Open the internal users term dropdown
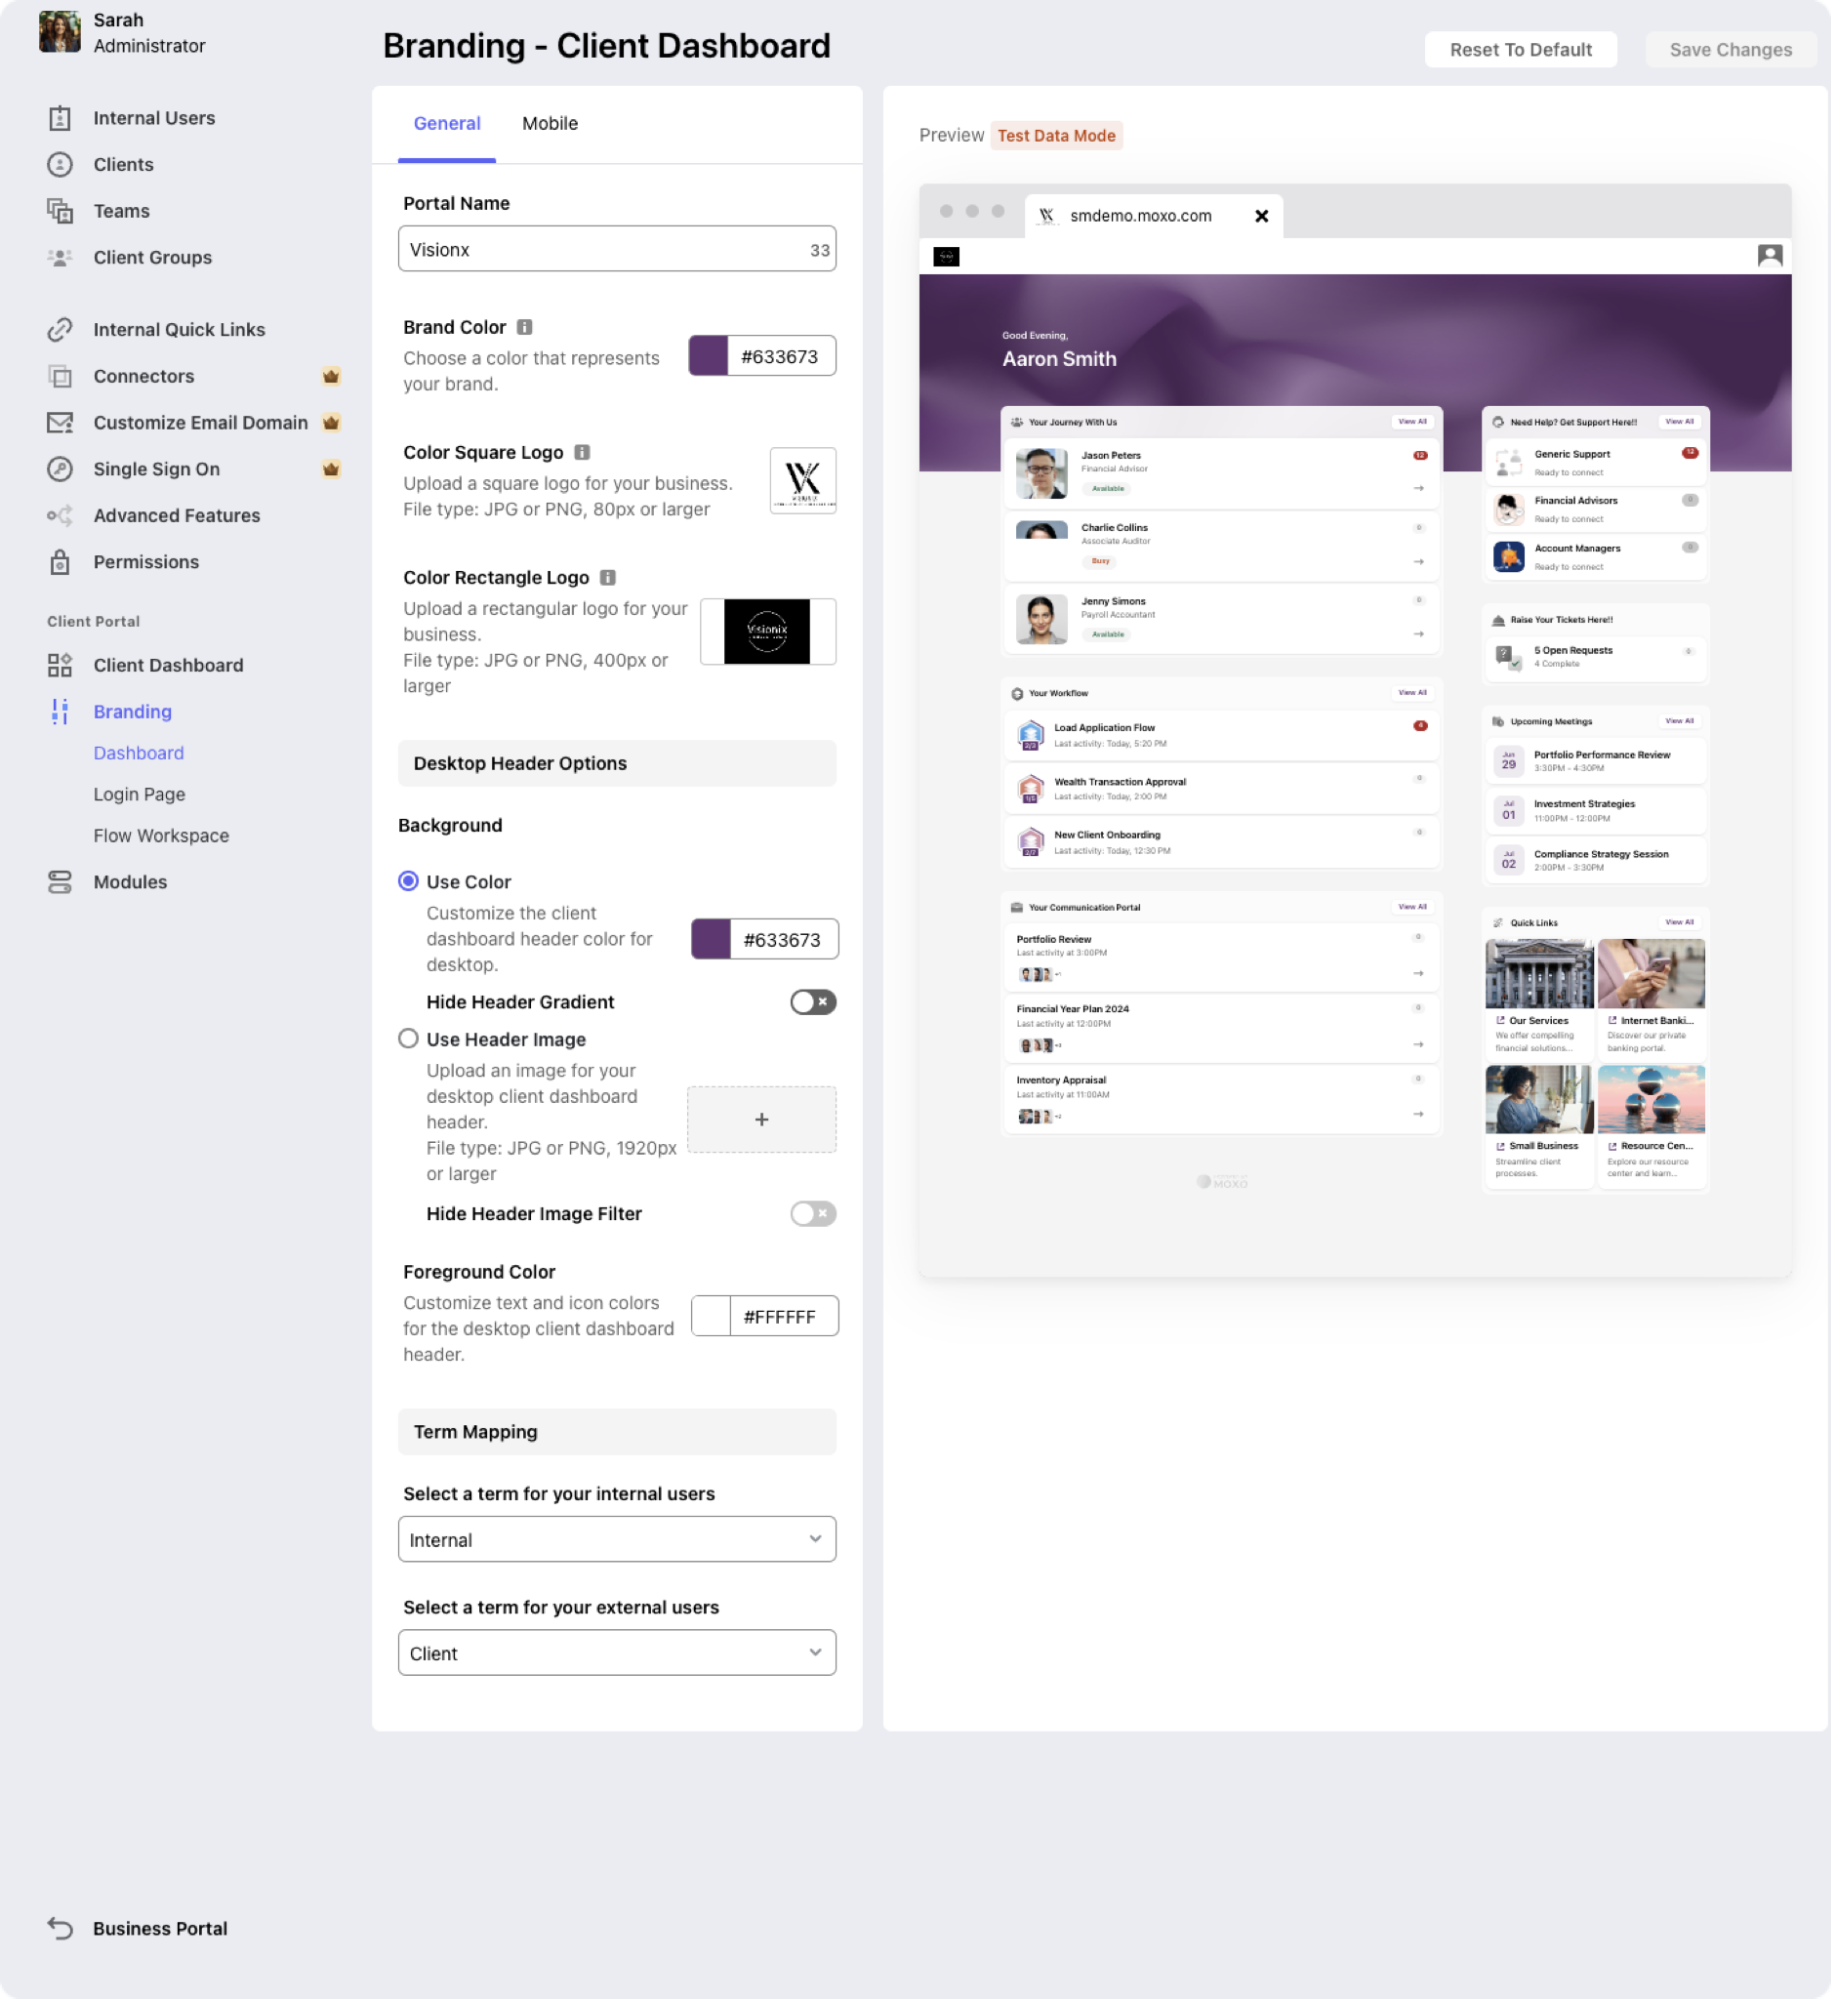The width and height of the screenshot is (1832, 1999). [617, 1539]
